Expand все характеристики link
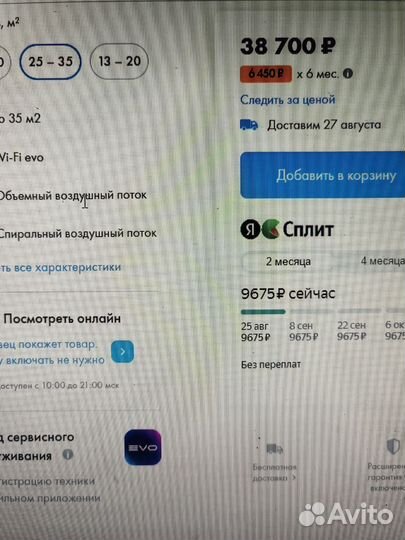This screenshot has width=405, height=540. tap(61, 268)
